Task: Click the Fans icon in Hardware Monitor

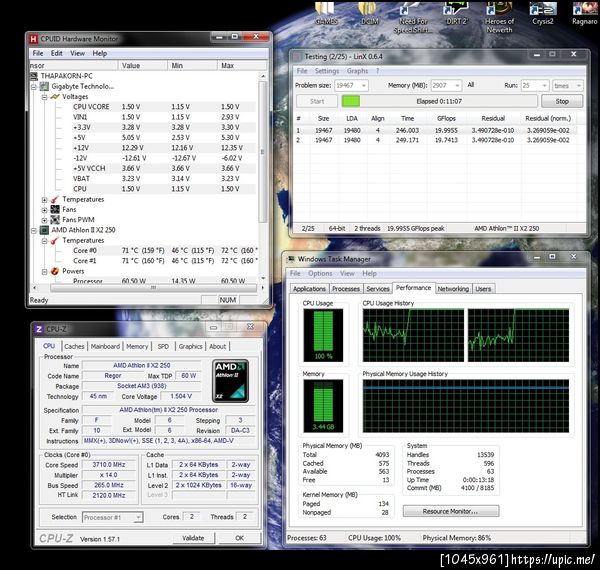Action: [55, 209]
